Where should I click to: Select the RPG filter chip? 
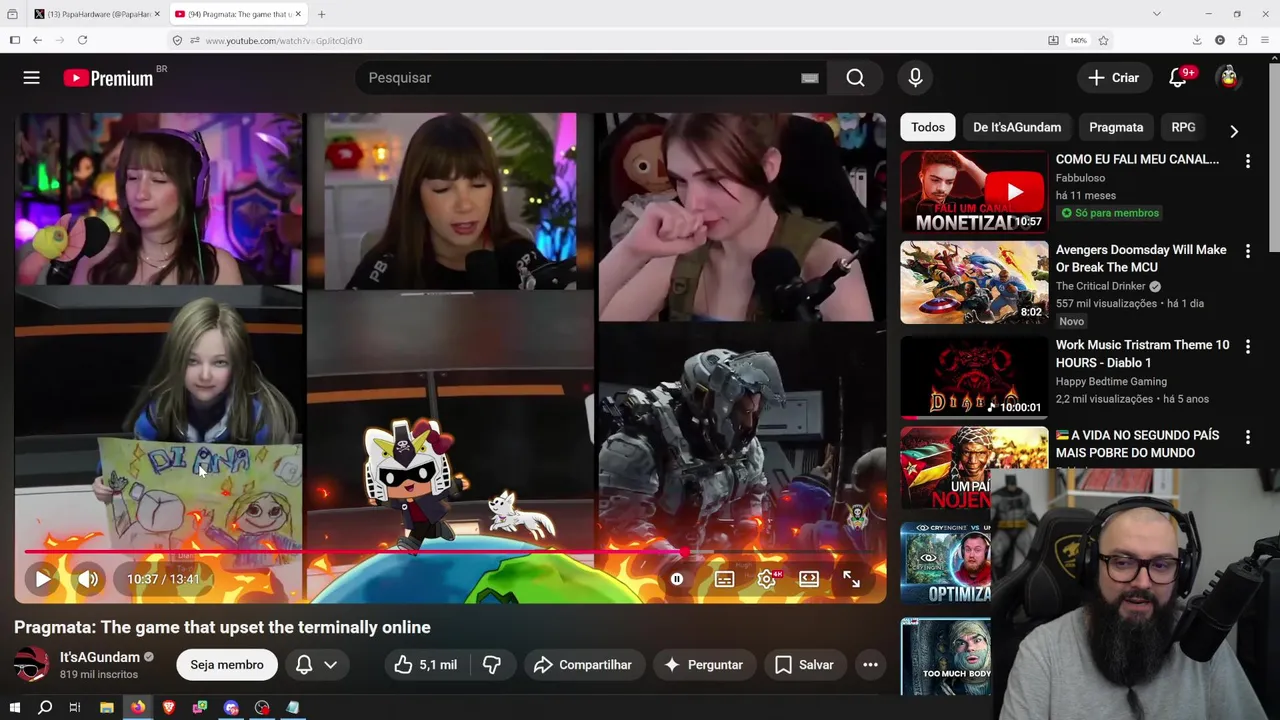pos(1183,127)
